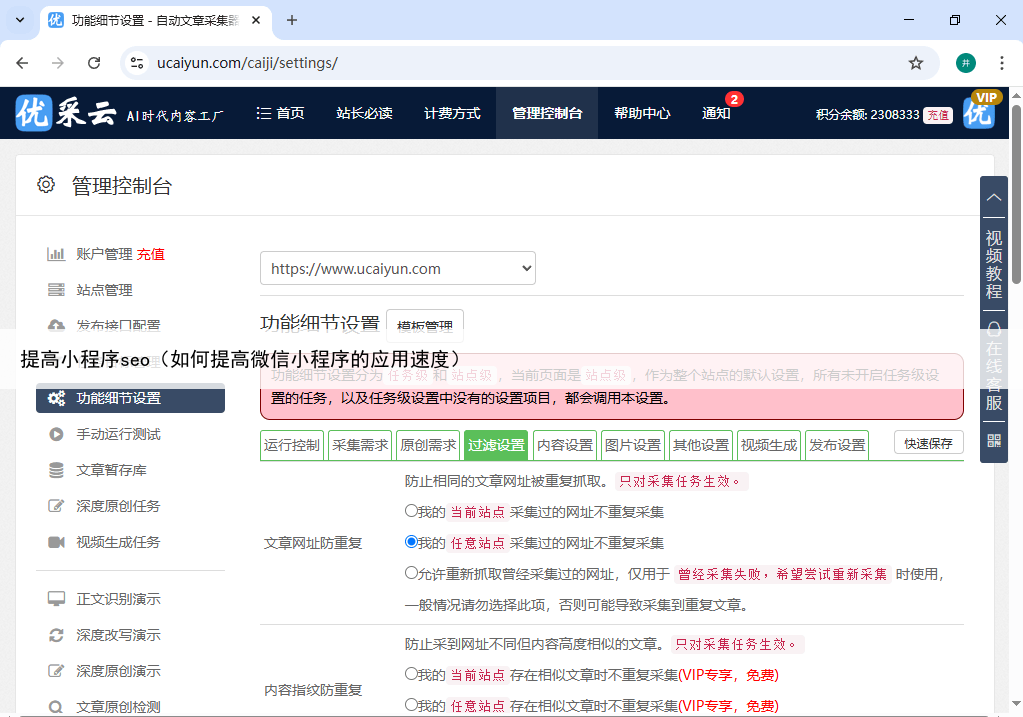Image resolution: width=1023 pixels, height=717 pixels.
Task: Open 手动运行测试 play icon
Action: point(56,434)
